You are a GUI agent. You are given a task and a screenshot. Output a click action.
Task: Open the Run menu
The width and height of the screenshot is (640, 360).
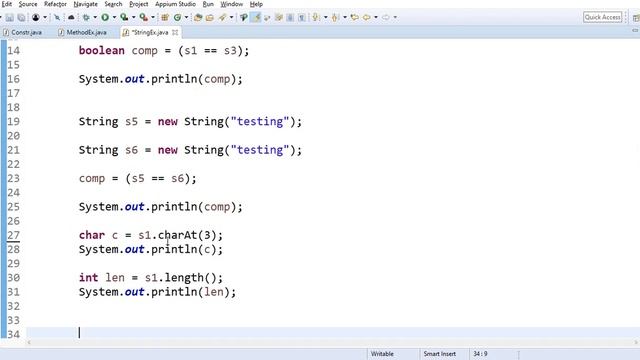coord(208,4)
